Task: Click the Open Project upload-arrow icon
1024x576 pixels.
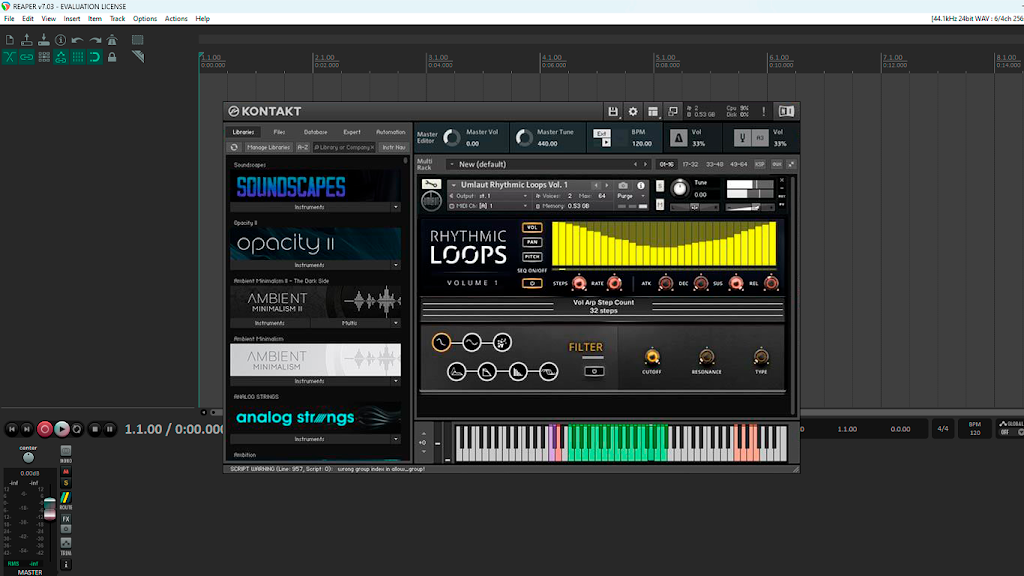Action: coord(27,40)
